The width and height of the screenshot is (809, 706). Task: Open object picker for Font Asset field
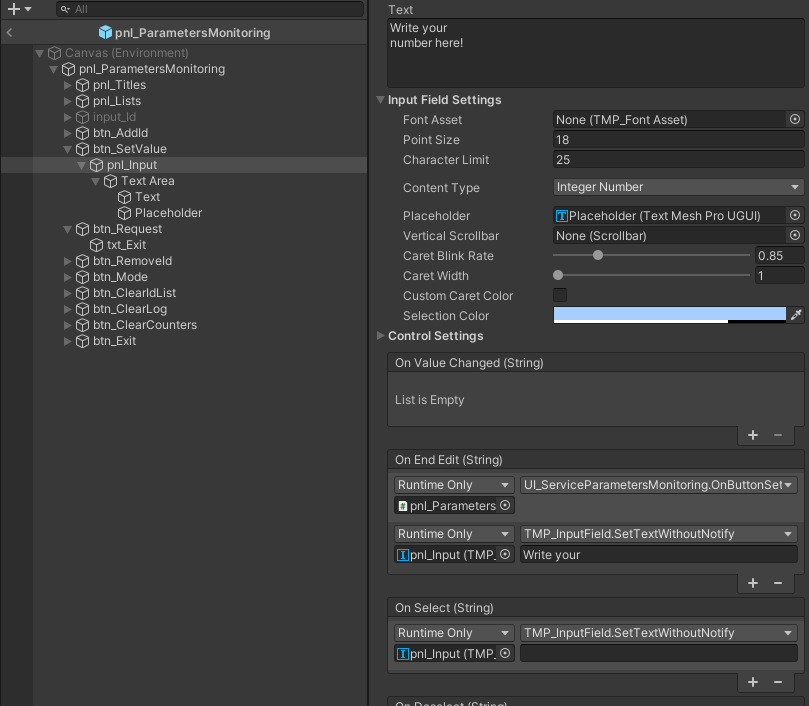point(795,120)
